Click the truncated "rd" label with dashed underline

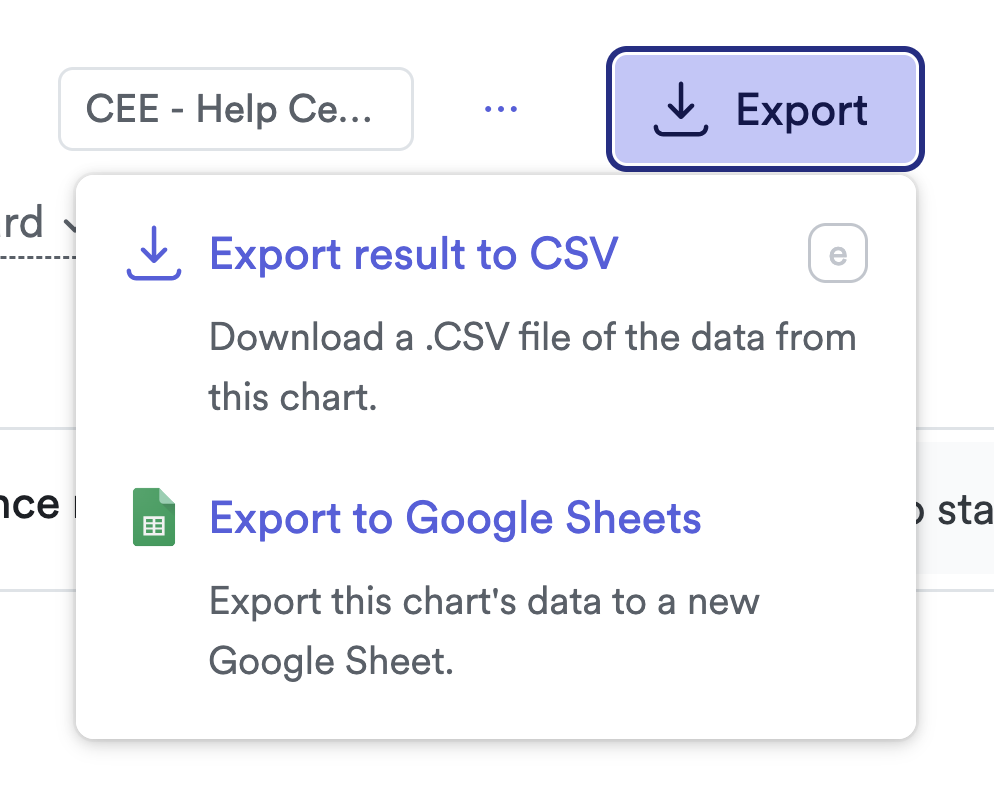click(x=22, y=223)
